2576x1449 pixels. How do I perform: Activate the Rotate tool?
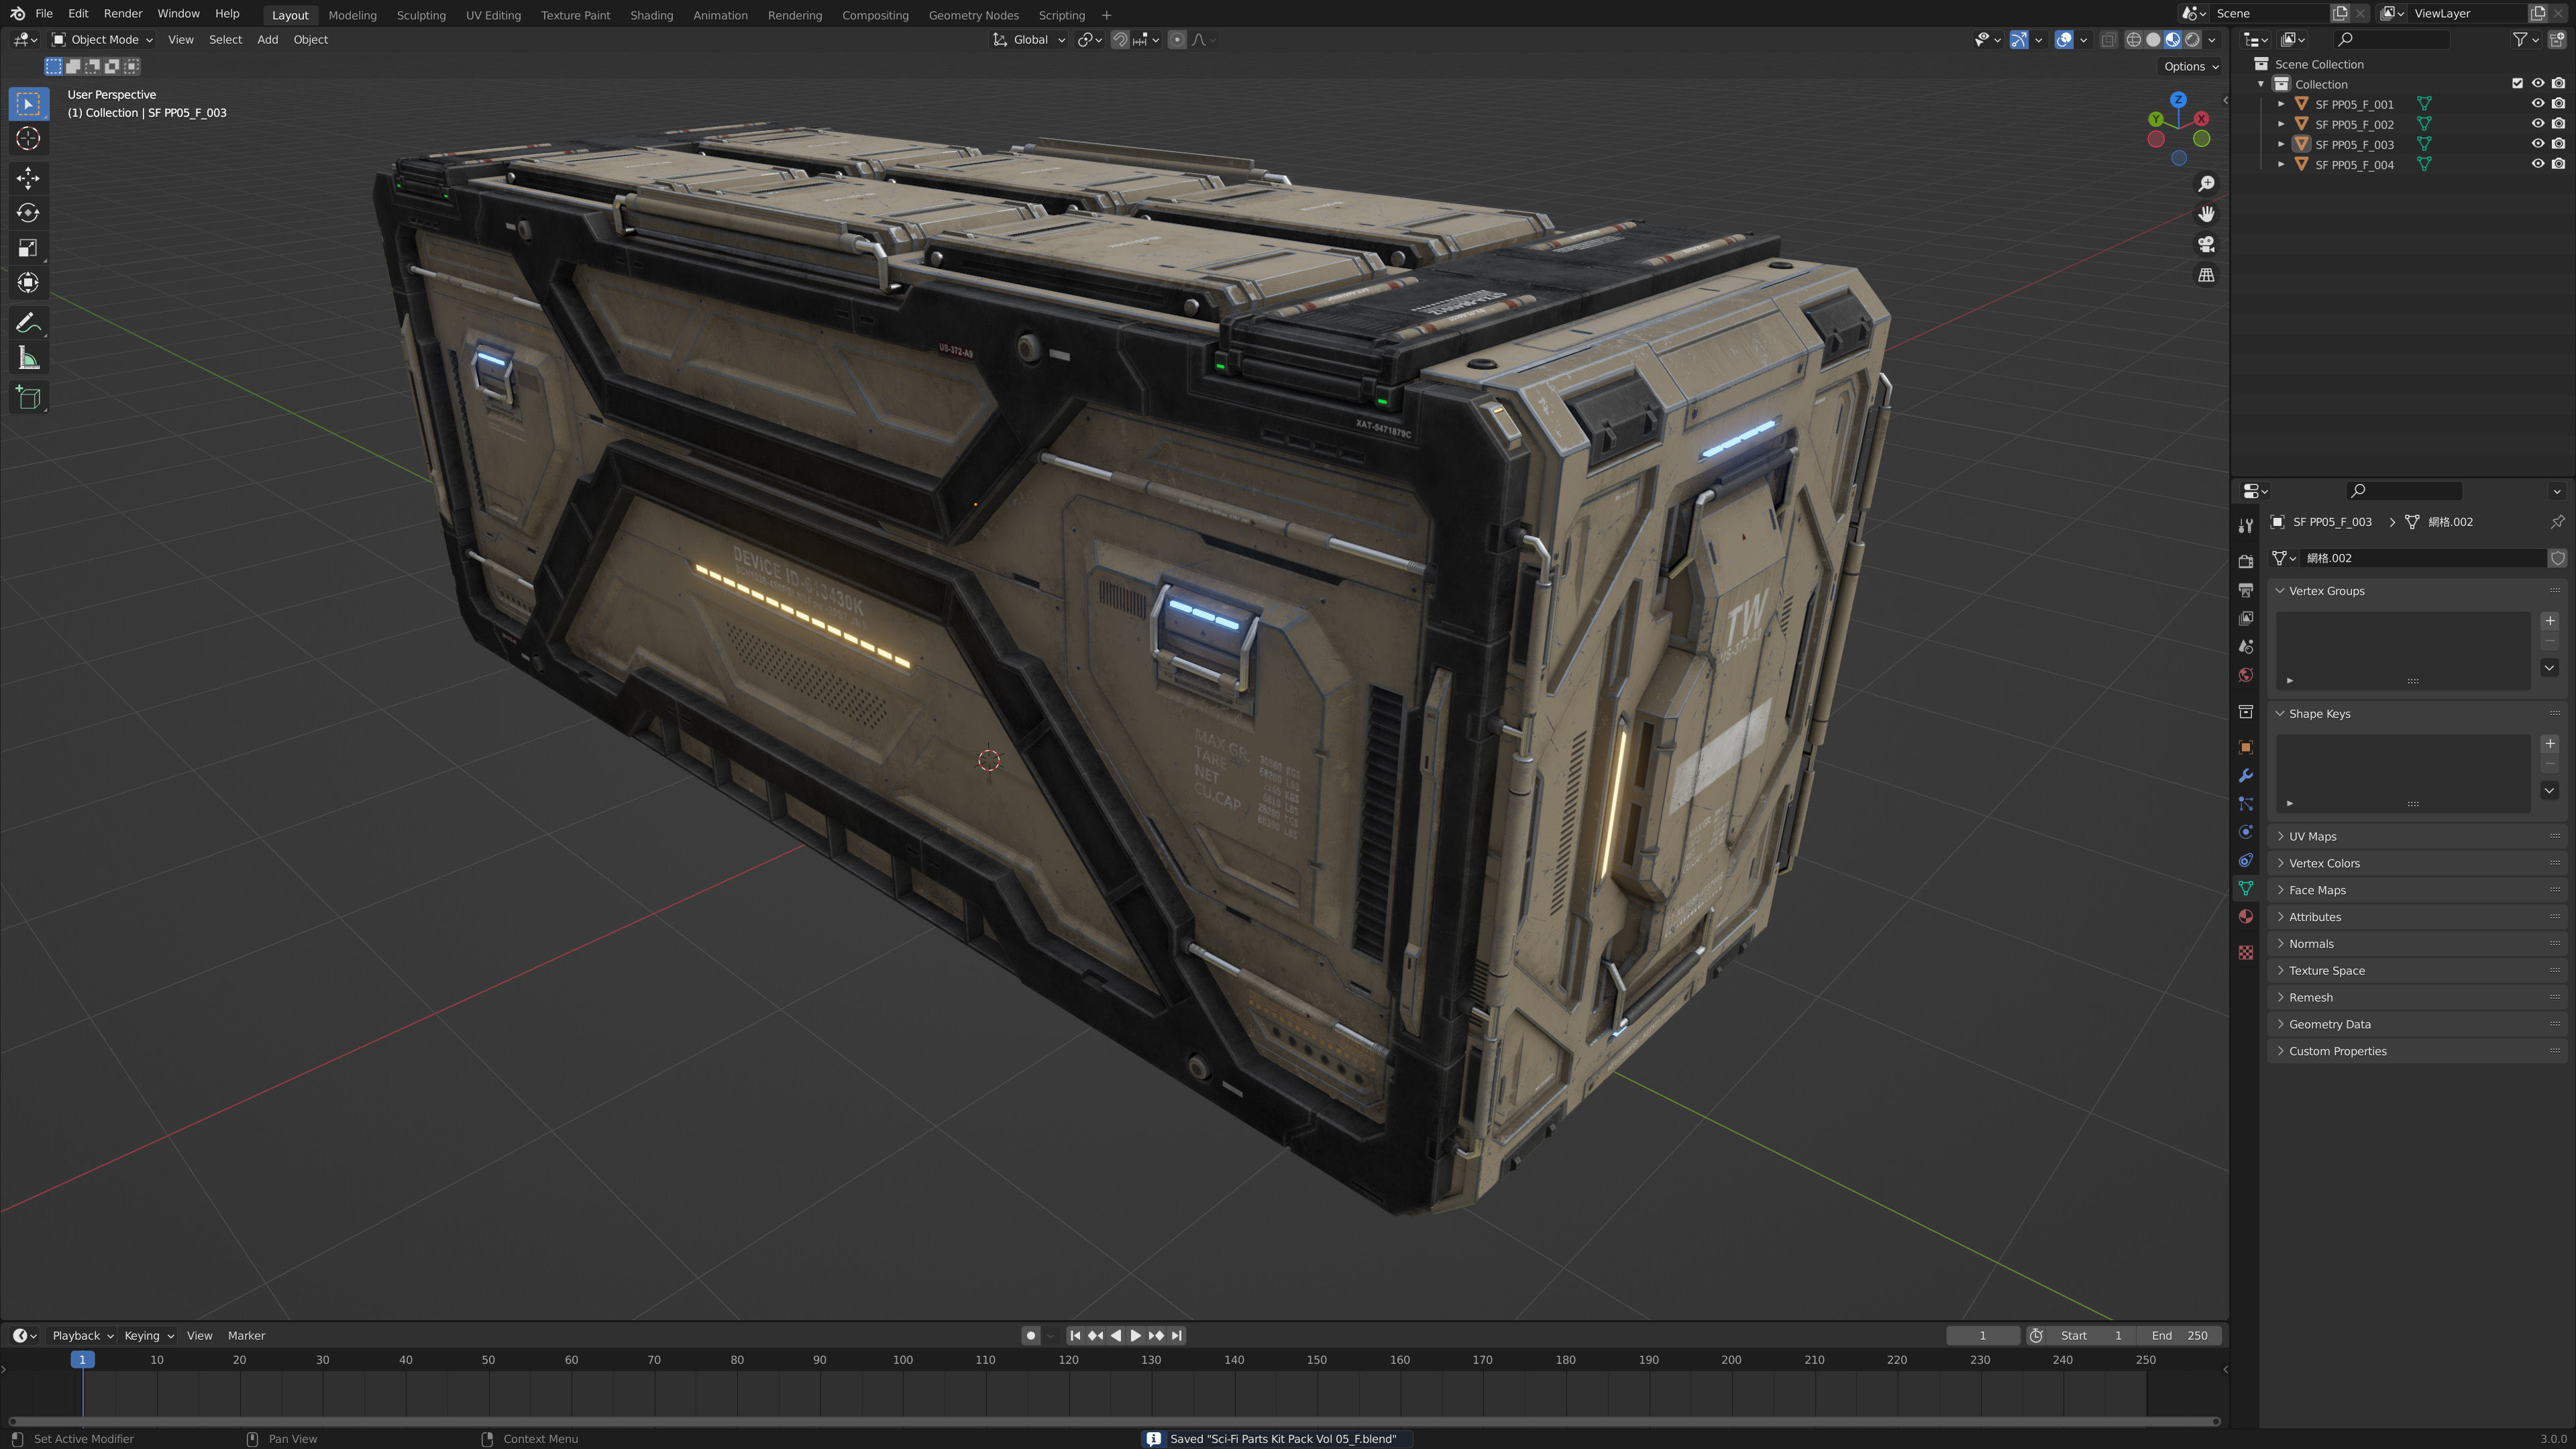pyautogui.click(x=28, y=213)
